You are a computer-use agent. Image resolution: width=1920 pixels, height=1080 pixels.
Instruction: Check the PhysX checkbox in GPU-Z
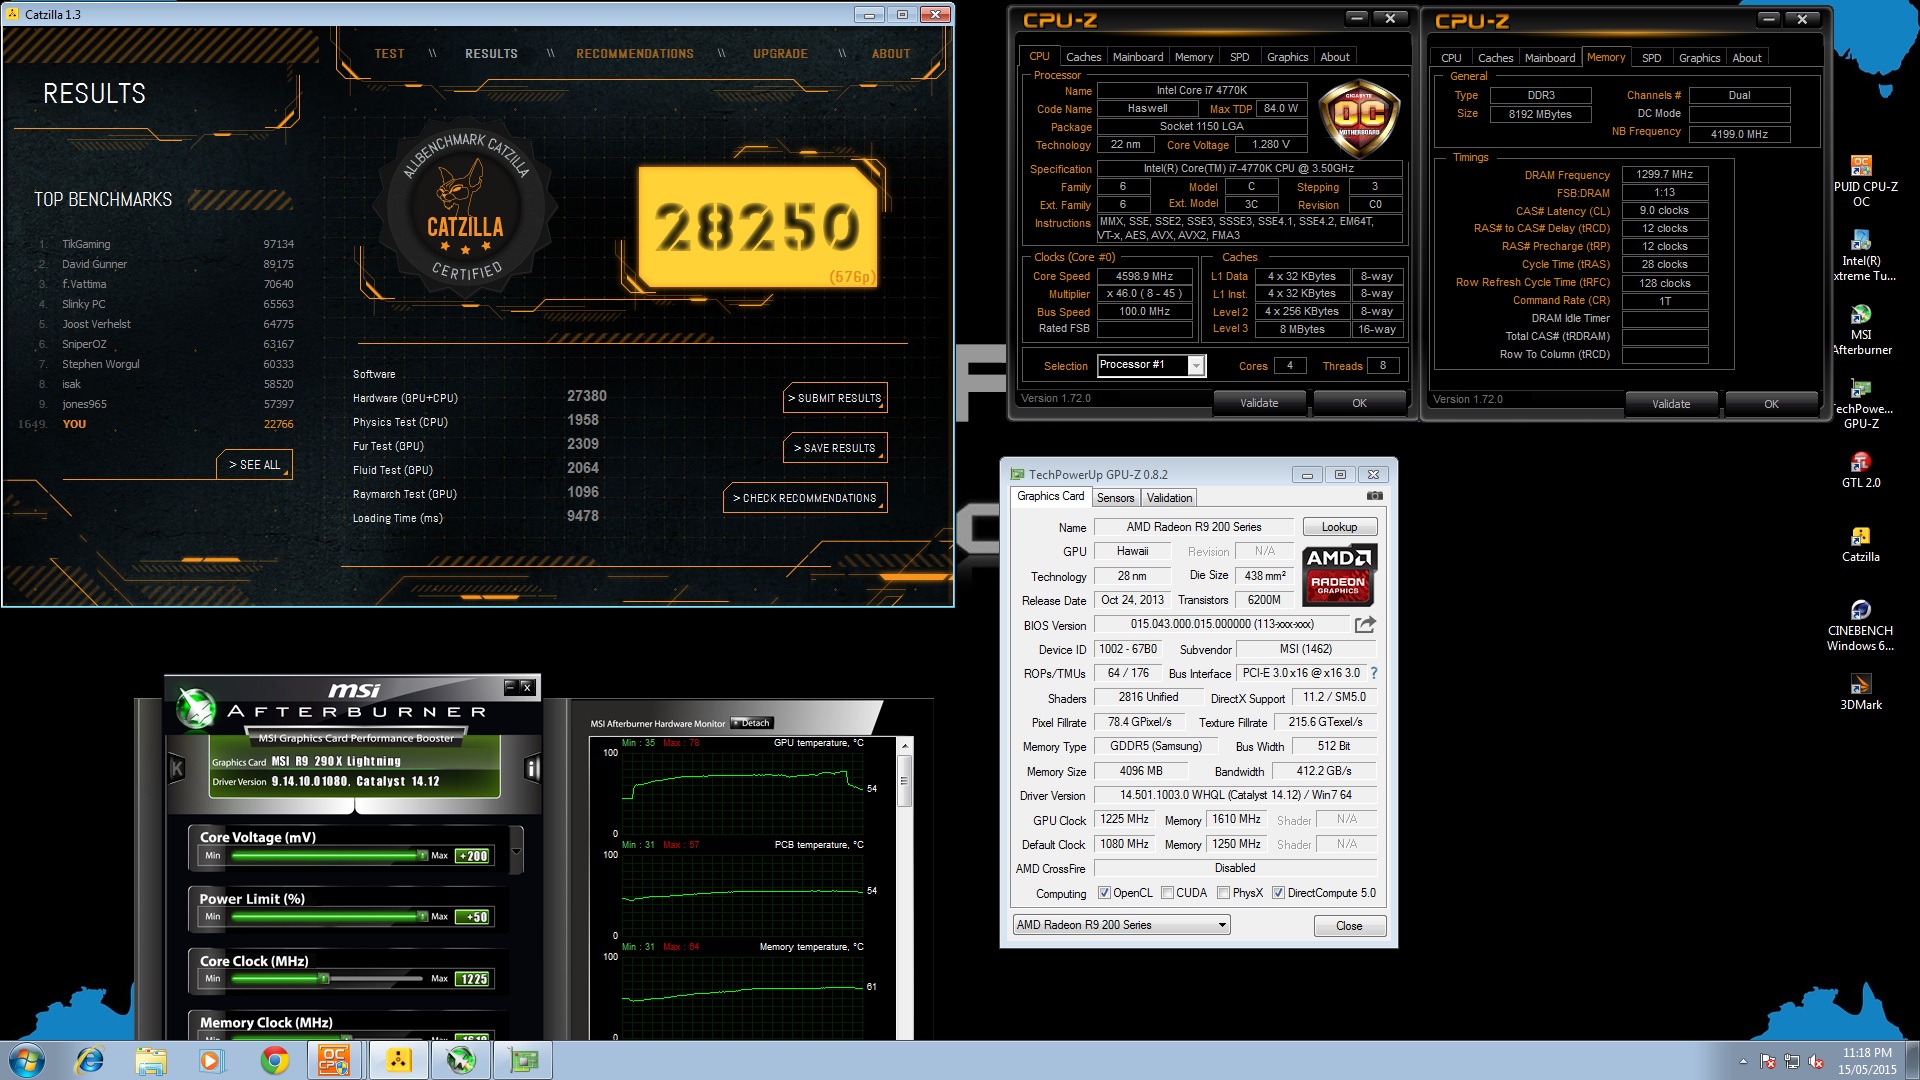click(x=1223, y=893)
